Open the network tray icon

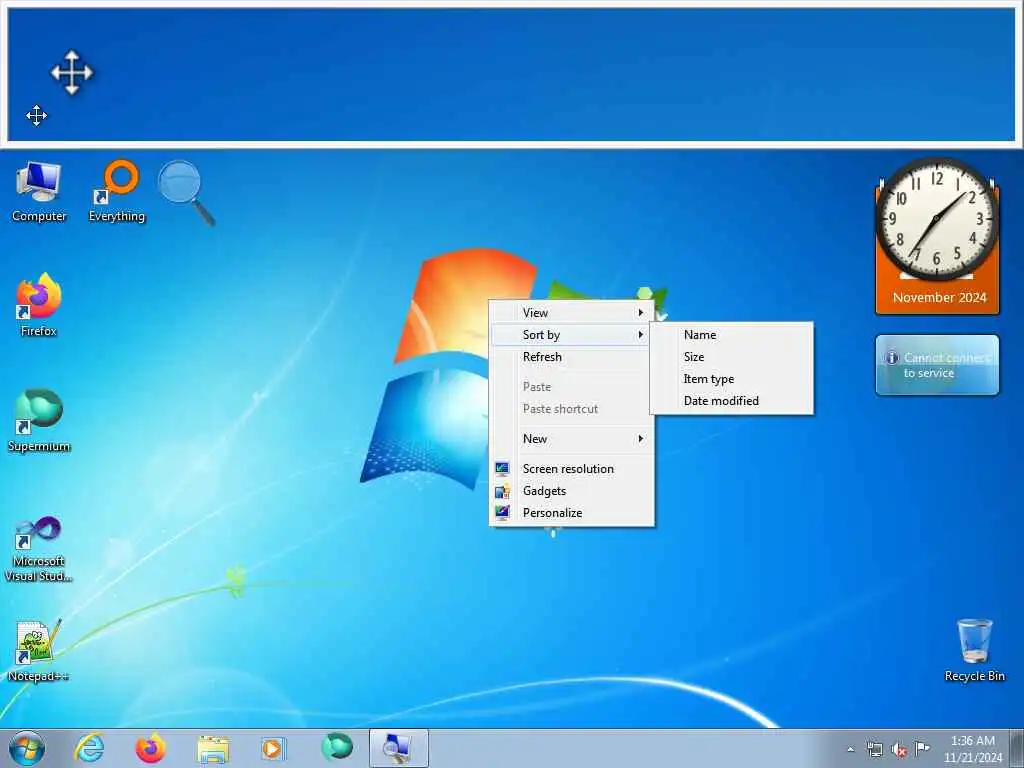pyautogui.click(x=874, y=750)
